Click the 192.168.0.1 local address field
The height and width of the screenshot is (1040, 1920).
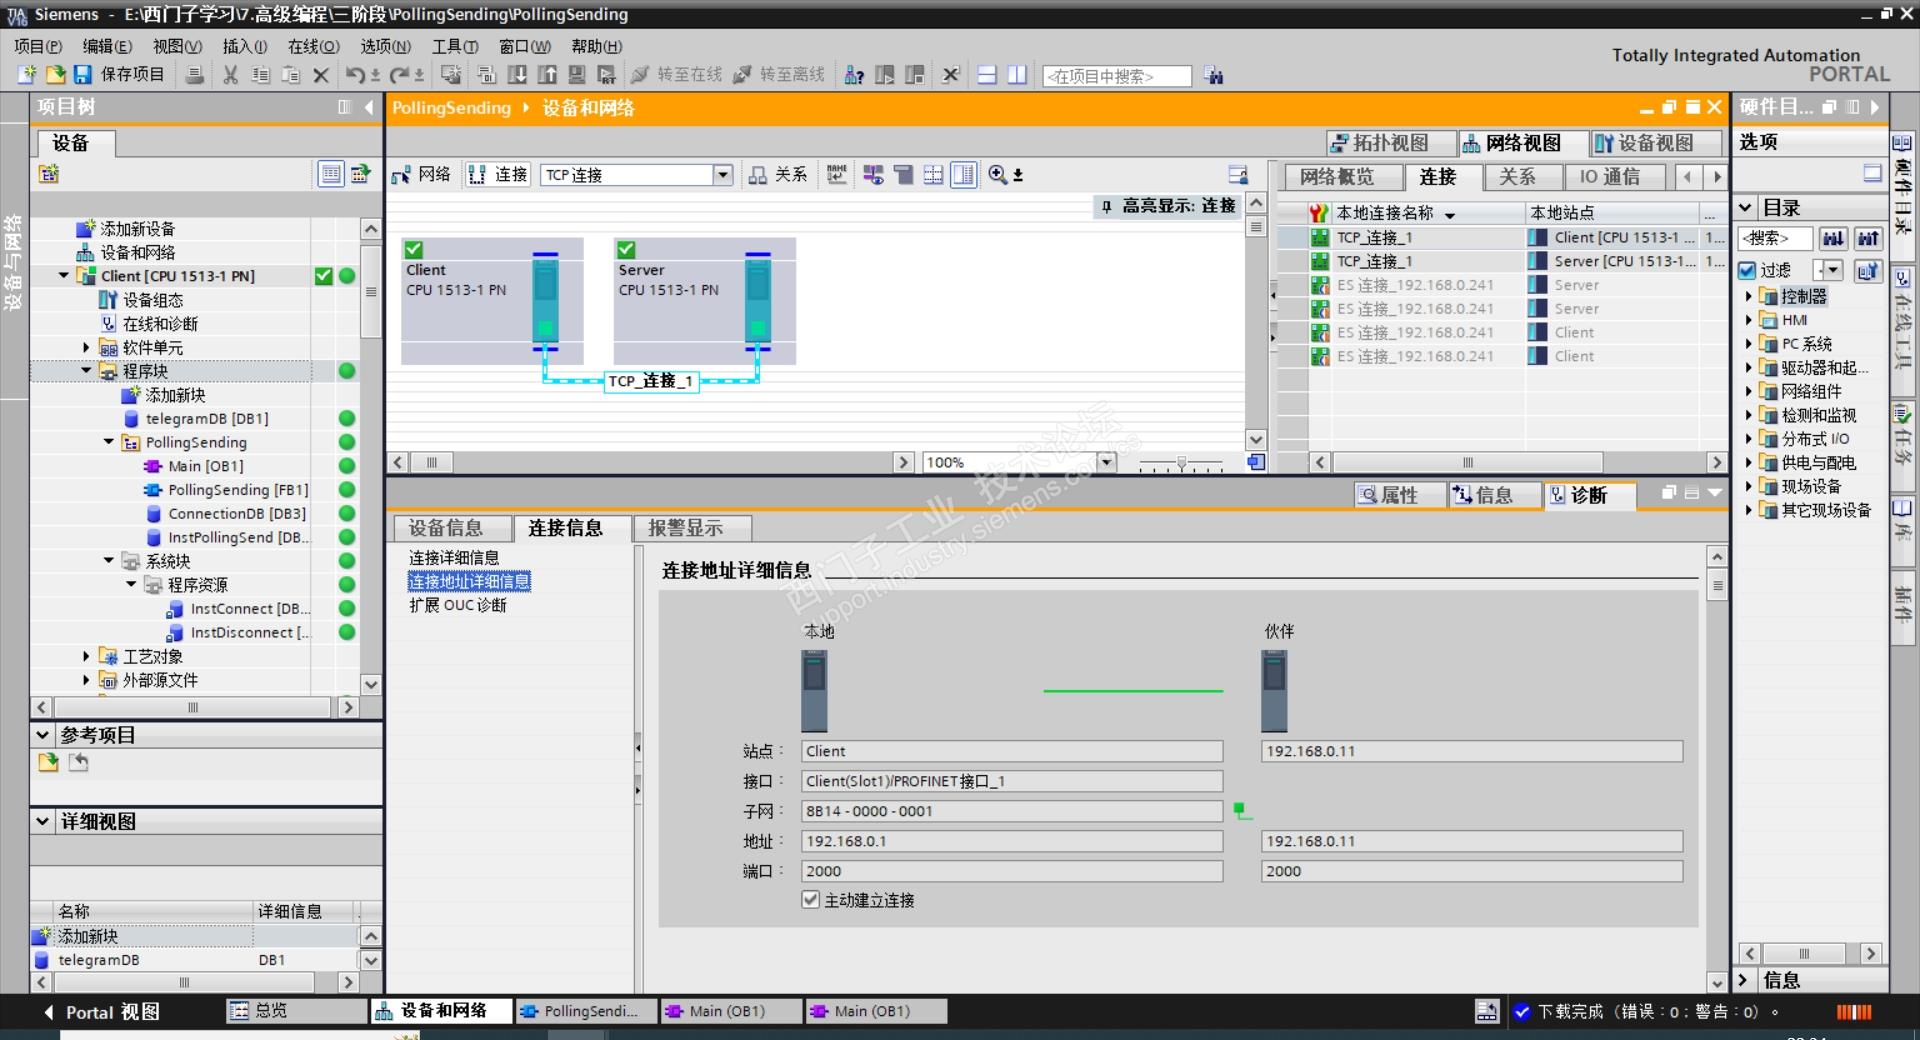(x=1012, y=841)
